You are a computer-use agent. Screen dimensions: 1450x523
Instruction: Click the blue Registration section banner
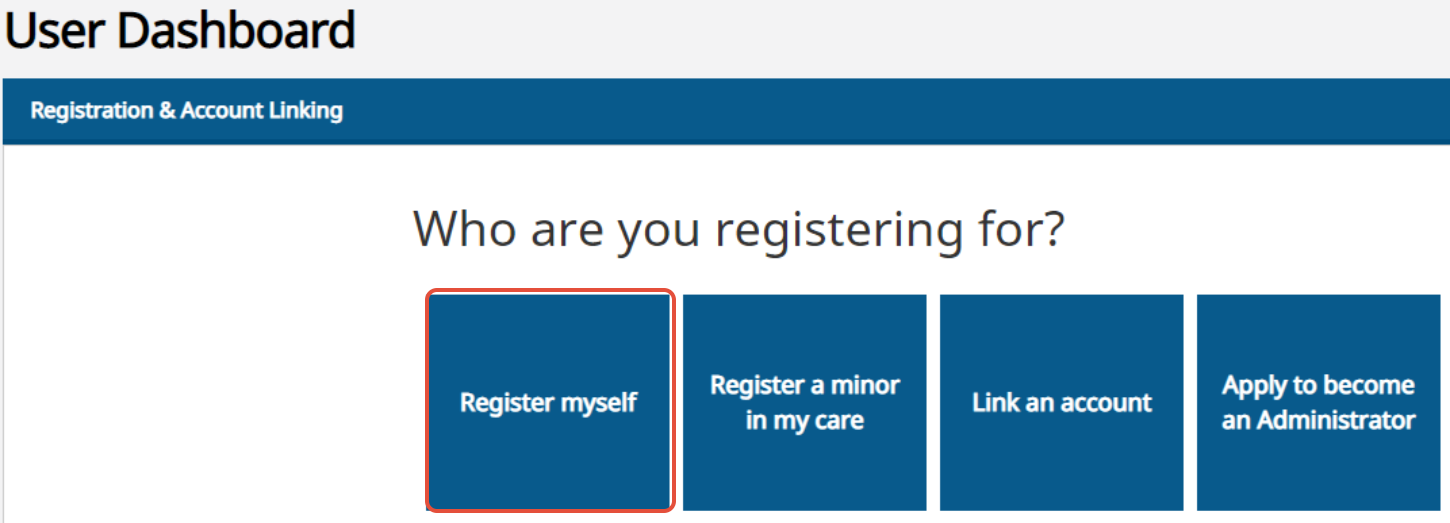point(726,111)
